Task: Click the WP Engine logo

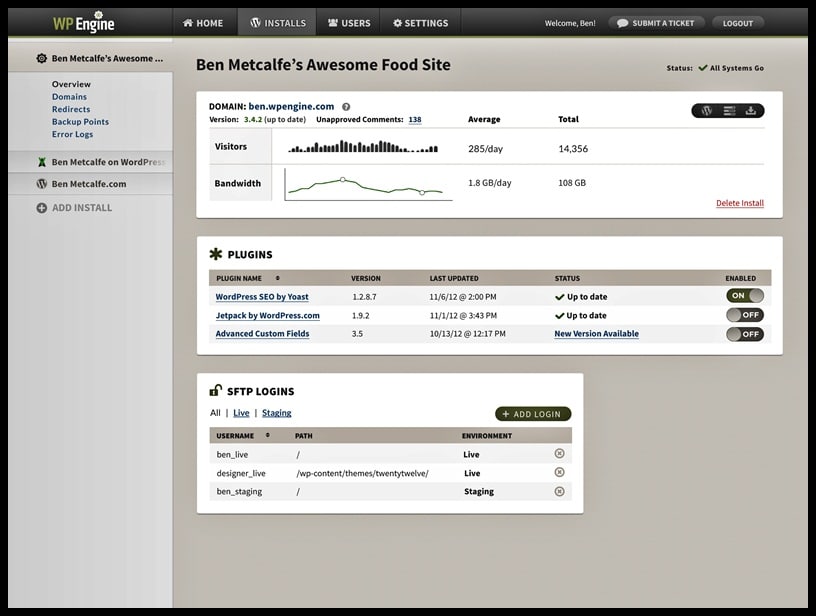Action: (x=83, y=22)
